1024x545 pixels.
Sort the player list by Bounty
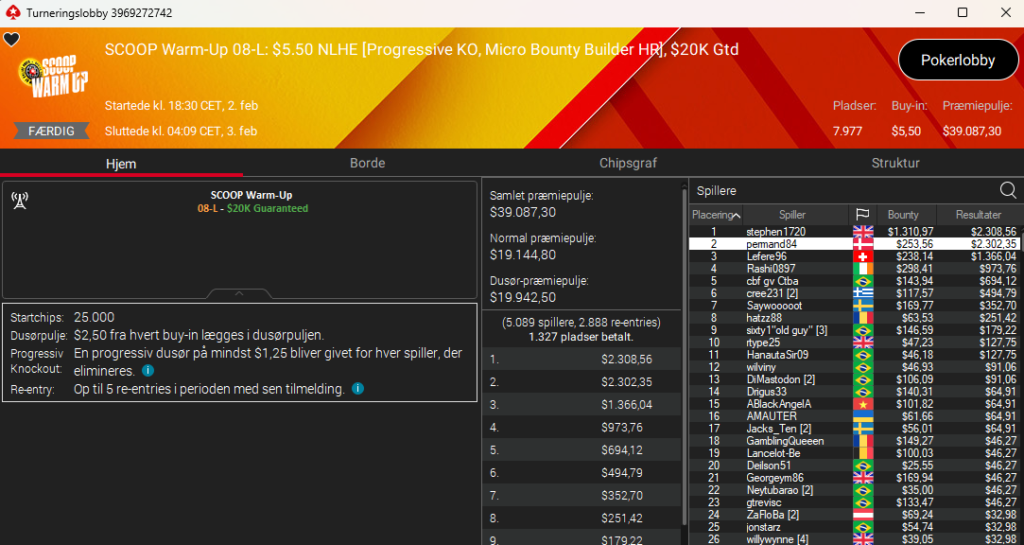(903, 215)
